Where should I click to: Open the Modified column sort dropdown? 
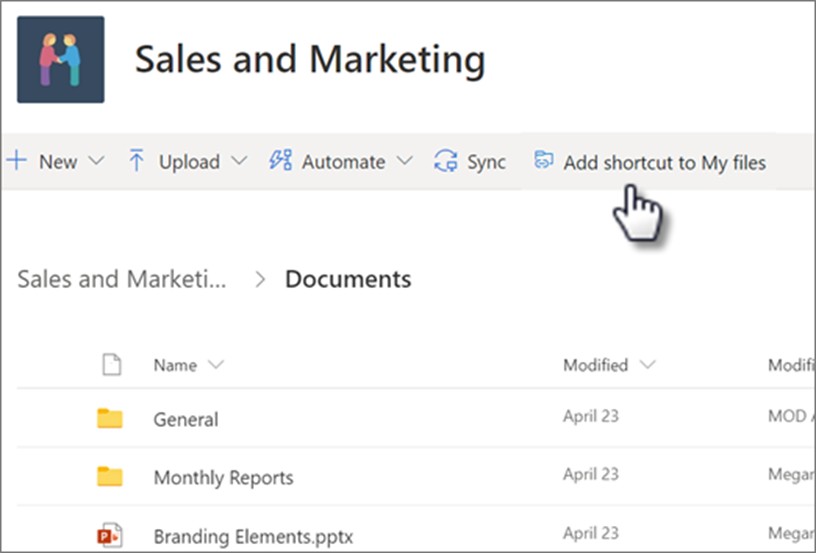coord(647,365)
